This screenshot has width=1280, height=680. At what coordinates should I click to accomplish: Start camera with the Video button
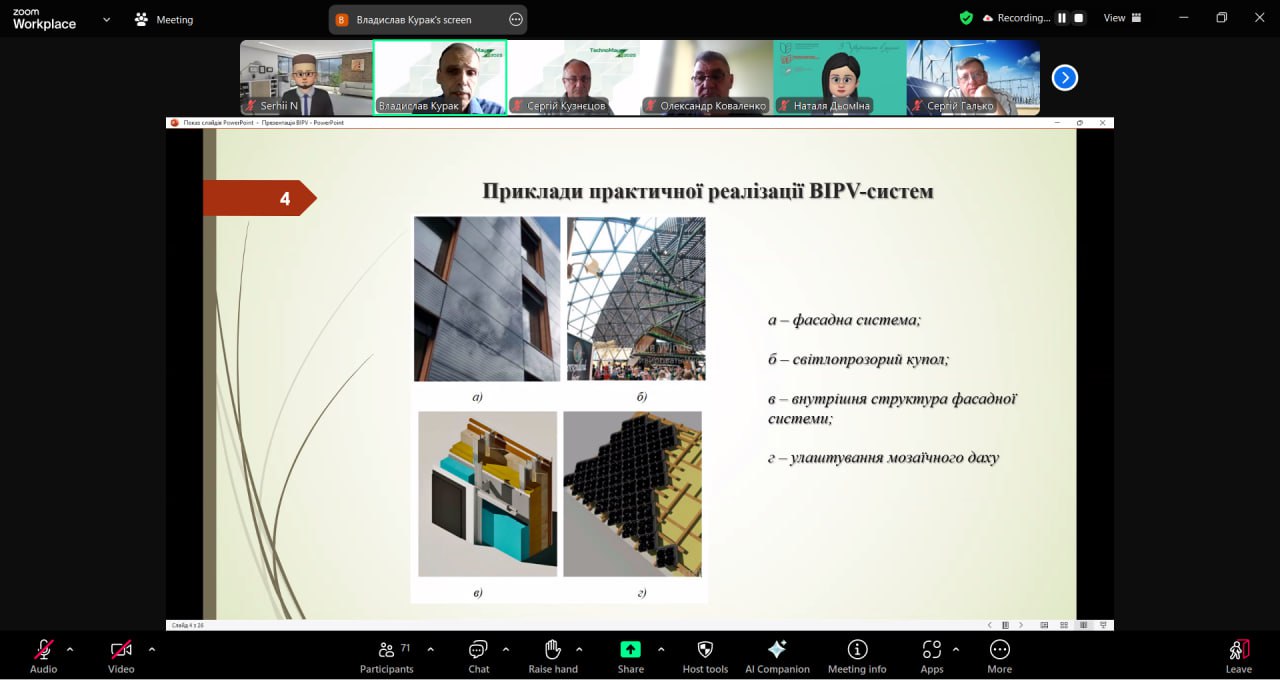tap(121, 655)
